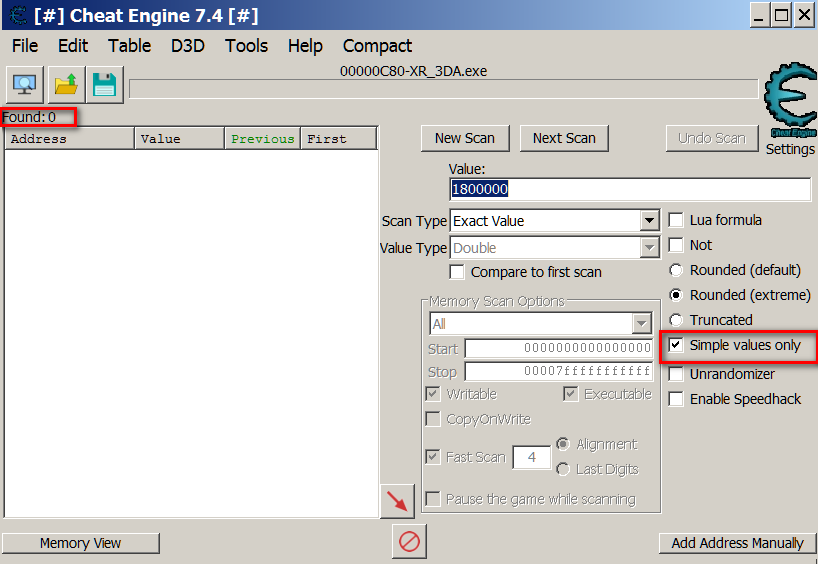Click Add Address Manually button
The width and height of the screenshot is (818, 564).
pos(737,543)
